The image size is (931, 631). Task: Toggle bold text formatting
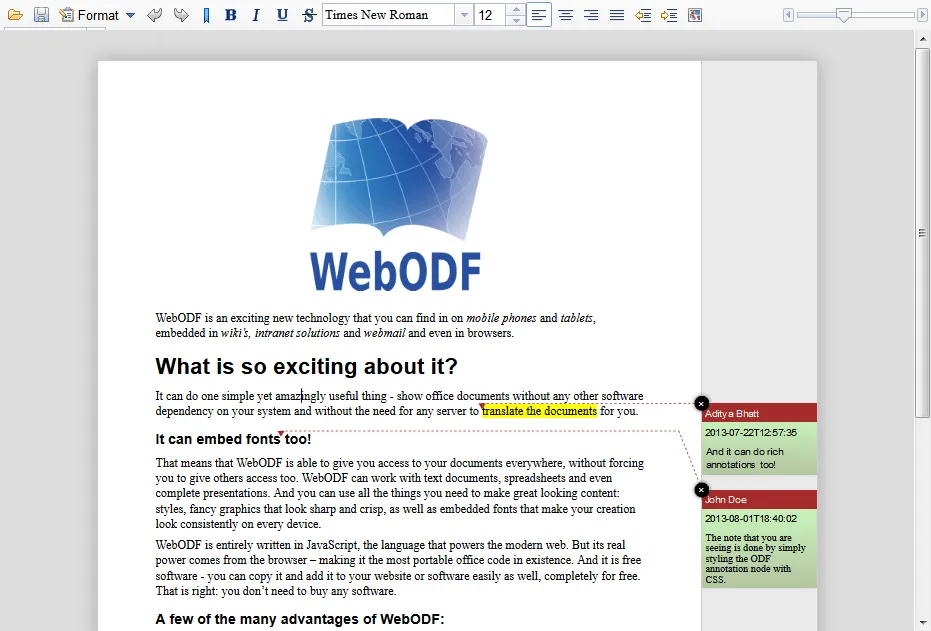231,14
